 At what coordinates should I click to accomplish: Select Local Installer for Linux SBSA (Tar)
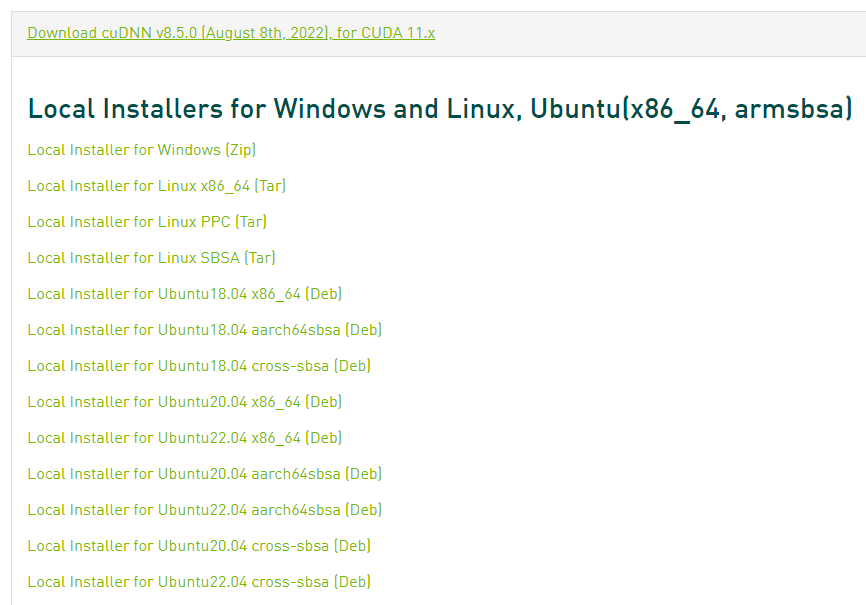pyautogui.click(x=151, y=257)
